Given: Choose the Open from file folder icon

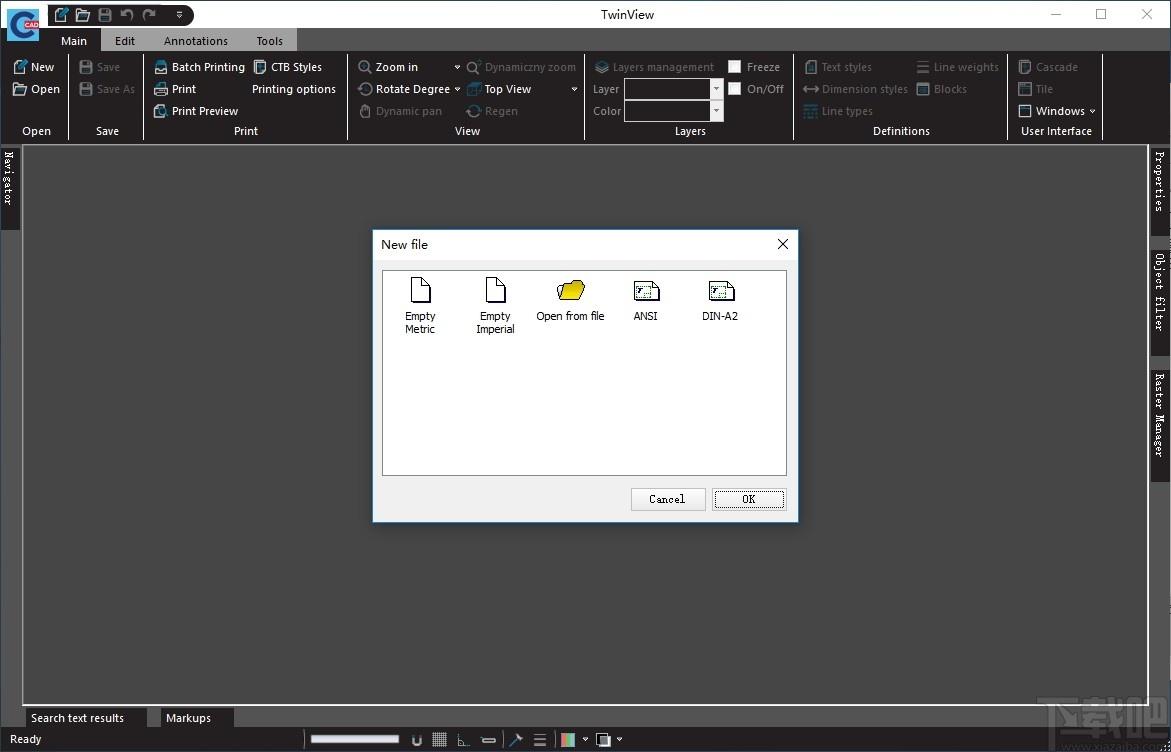Looking at the screenshot, I should click(x=571, y=290).
